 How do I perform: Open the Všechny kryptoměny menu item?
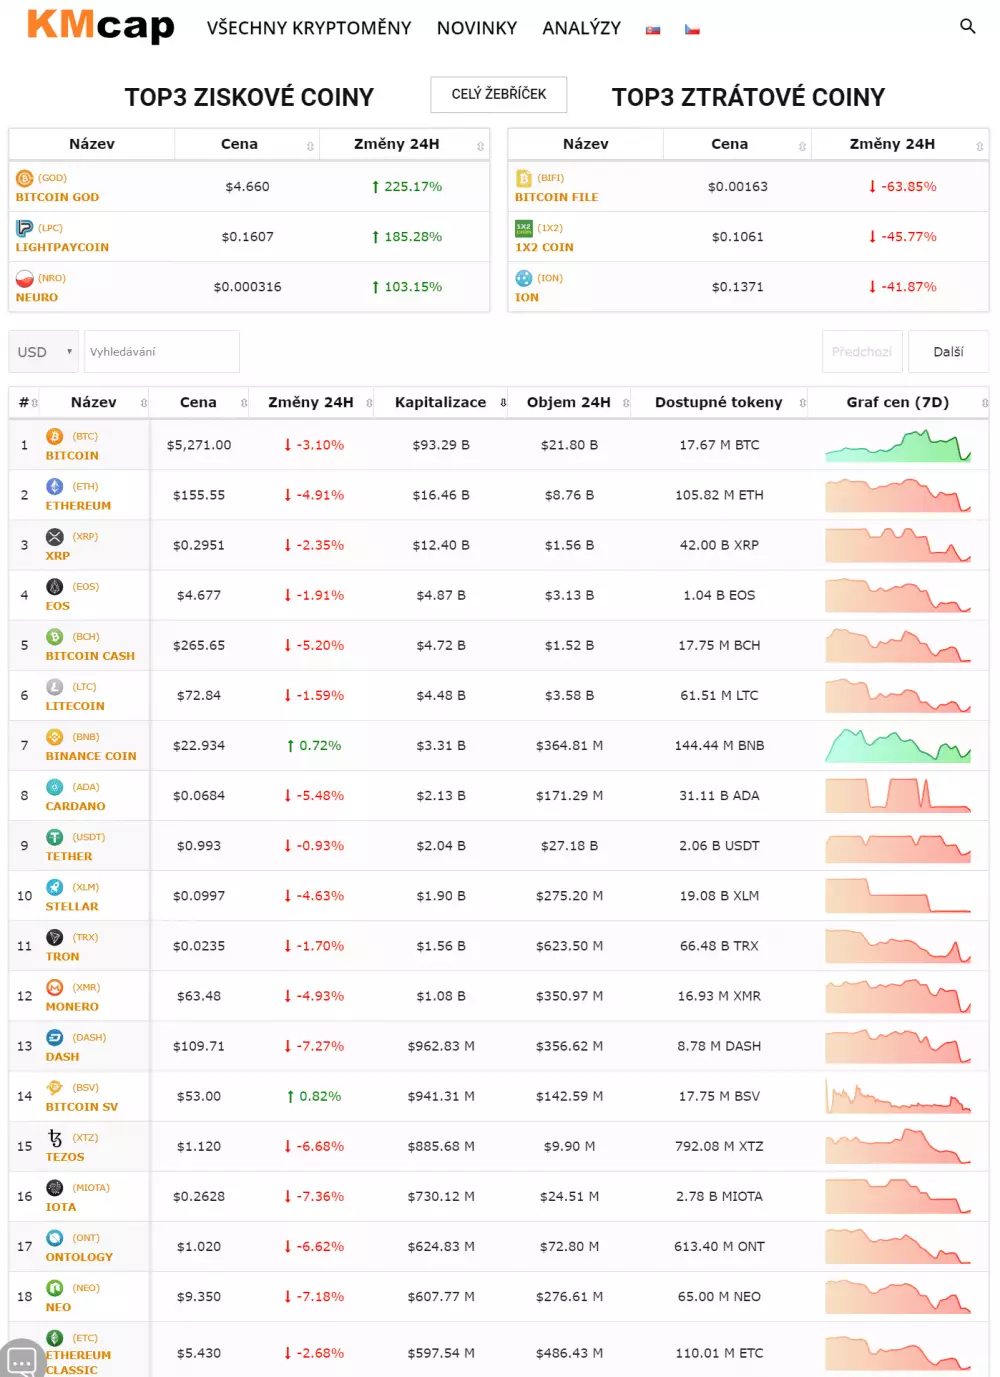tap(309, 28)
